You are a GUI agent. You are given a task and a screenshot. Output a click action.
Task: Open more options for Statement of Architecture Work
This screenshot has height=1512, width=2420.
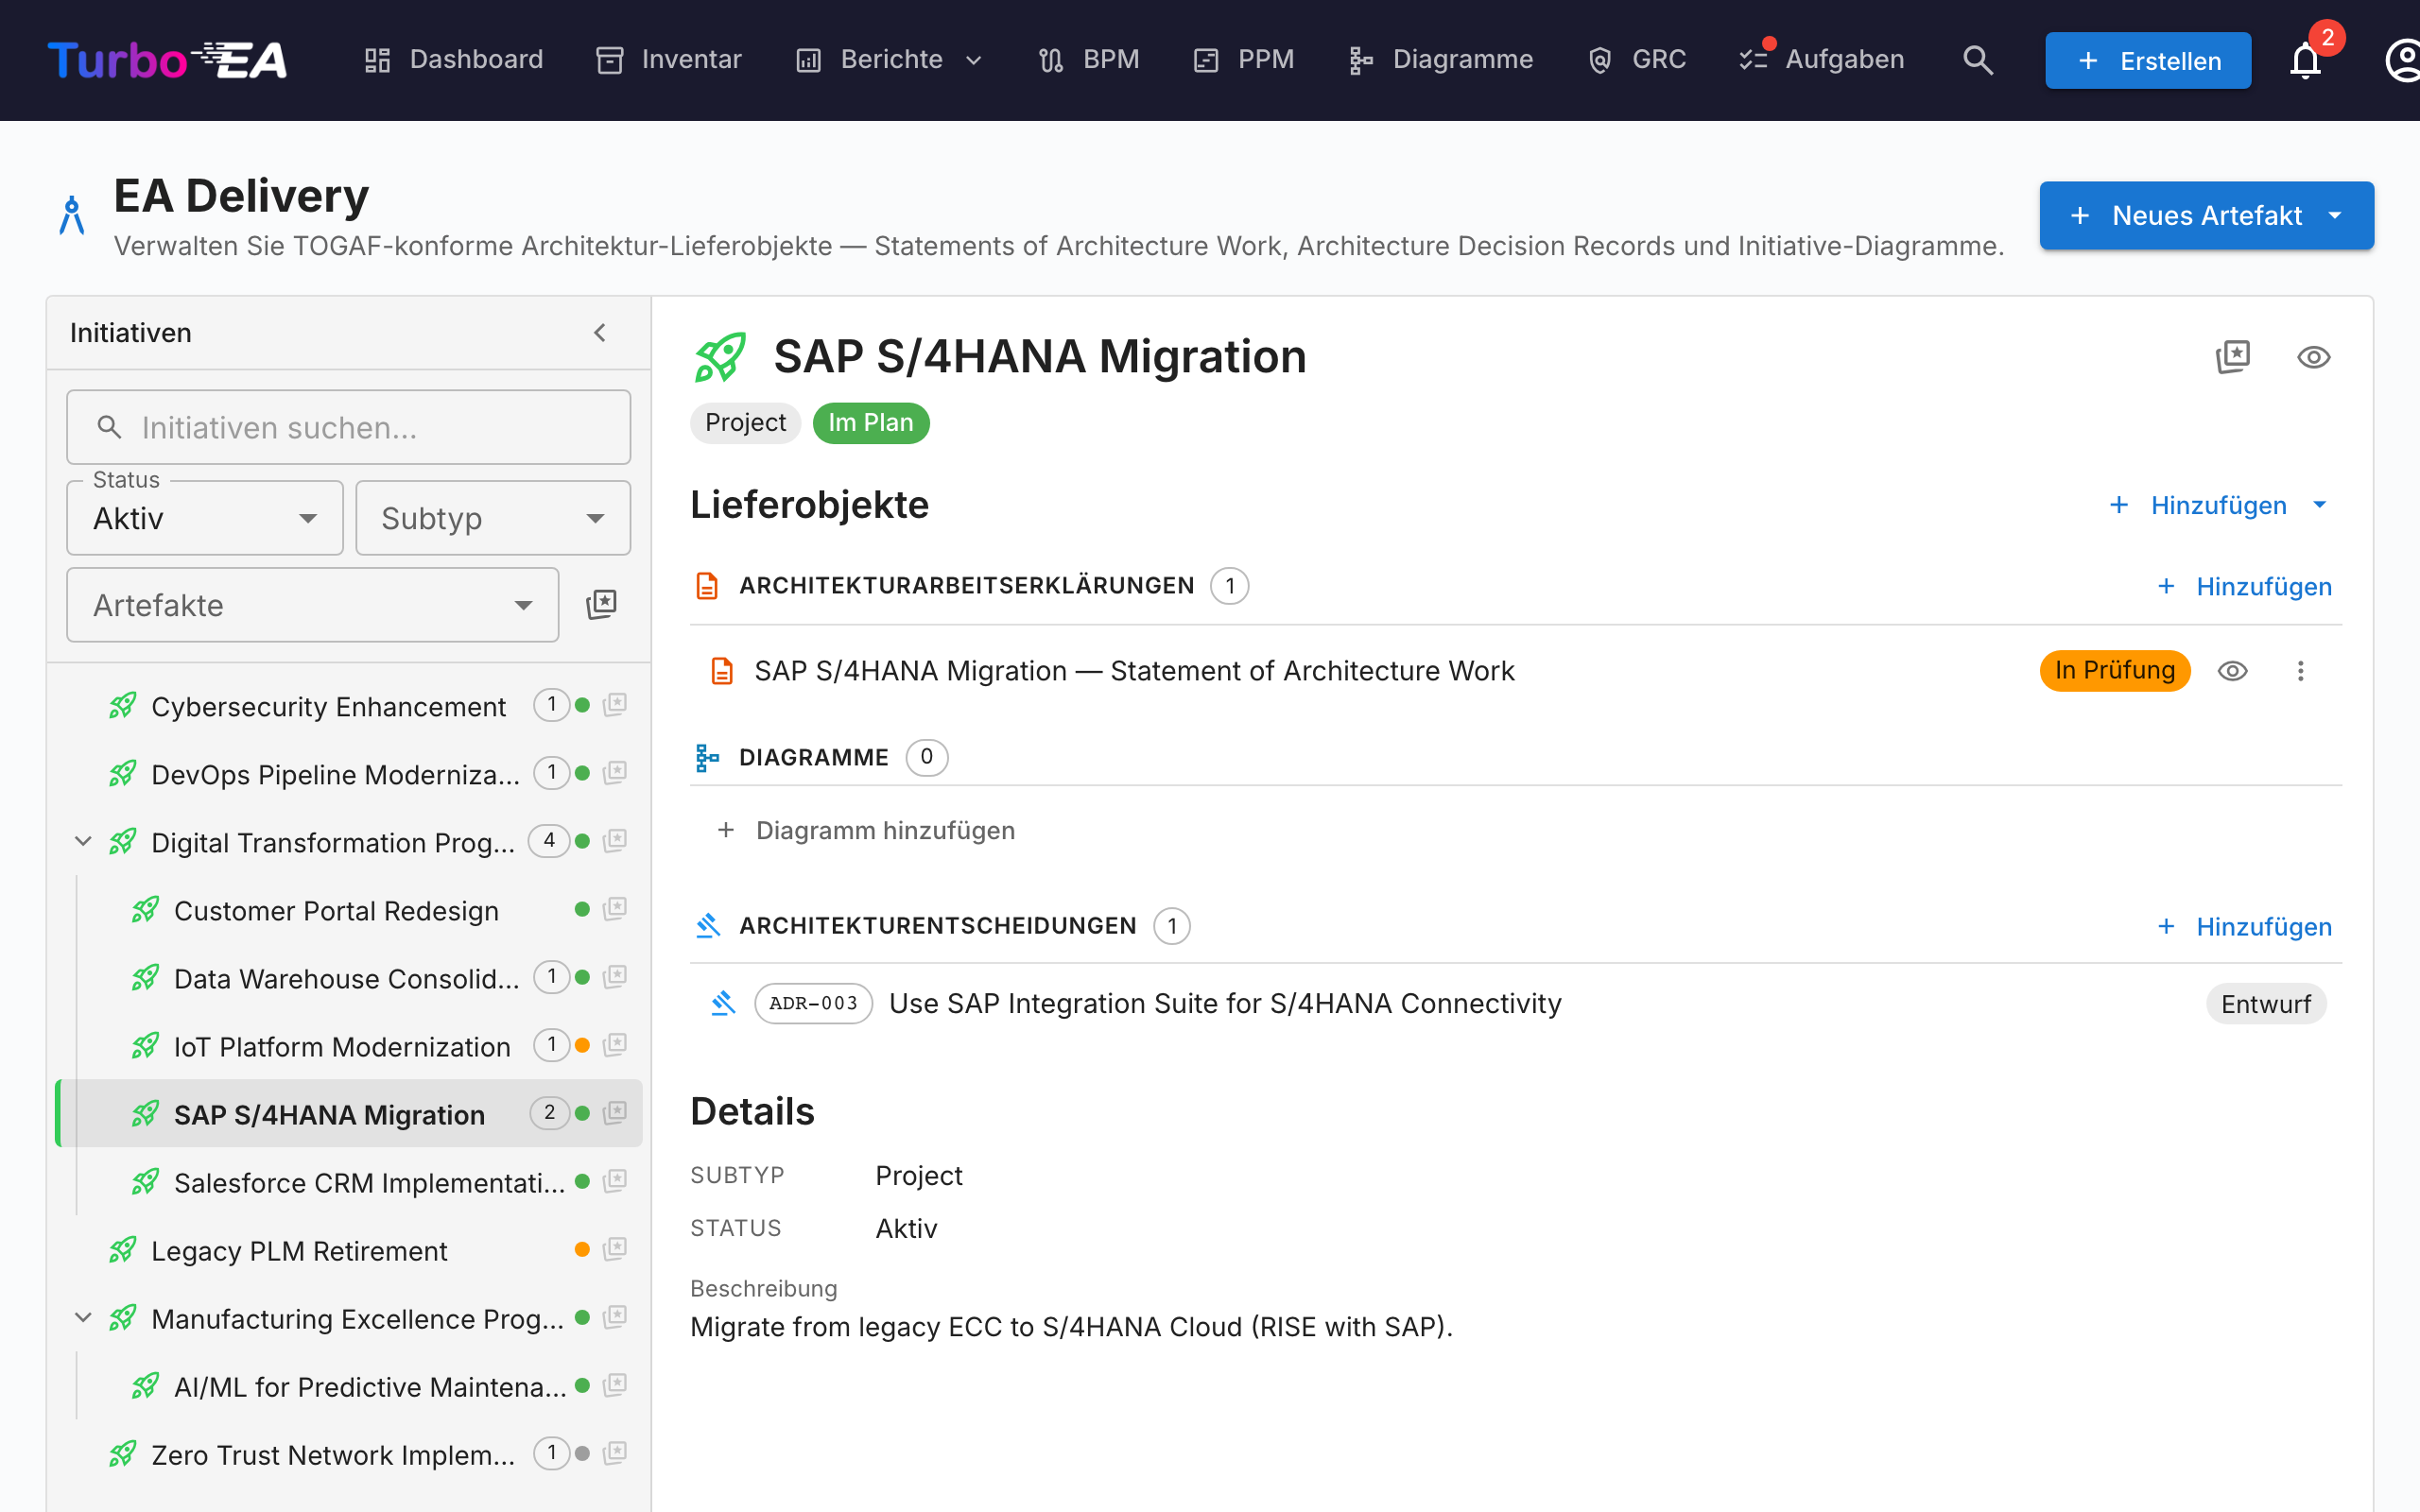pyautogui.click(x=2300, y=671)
